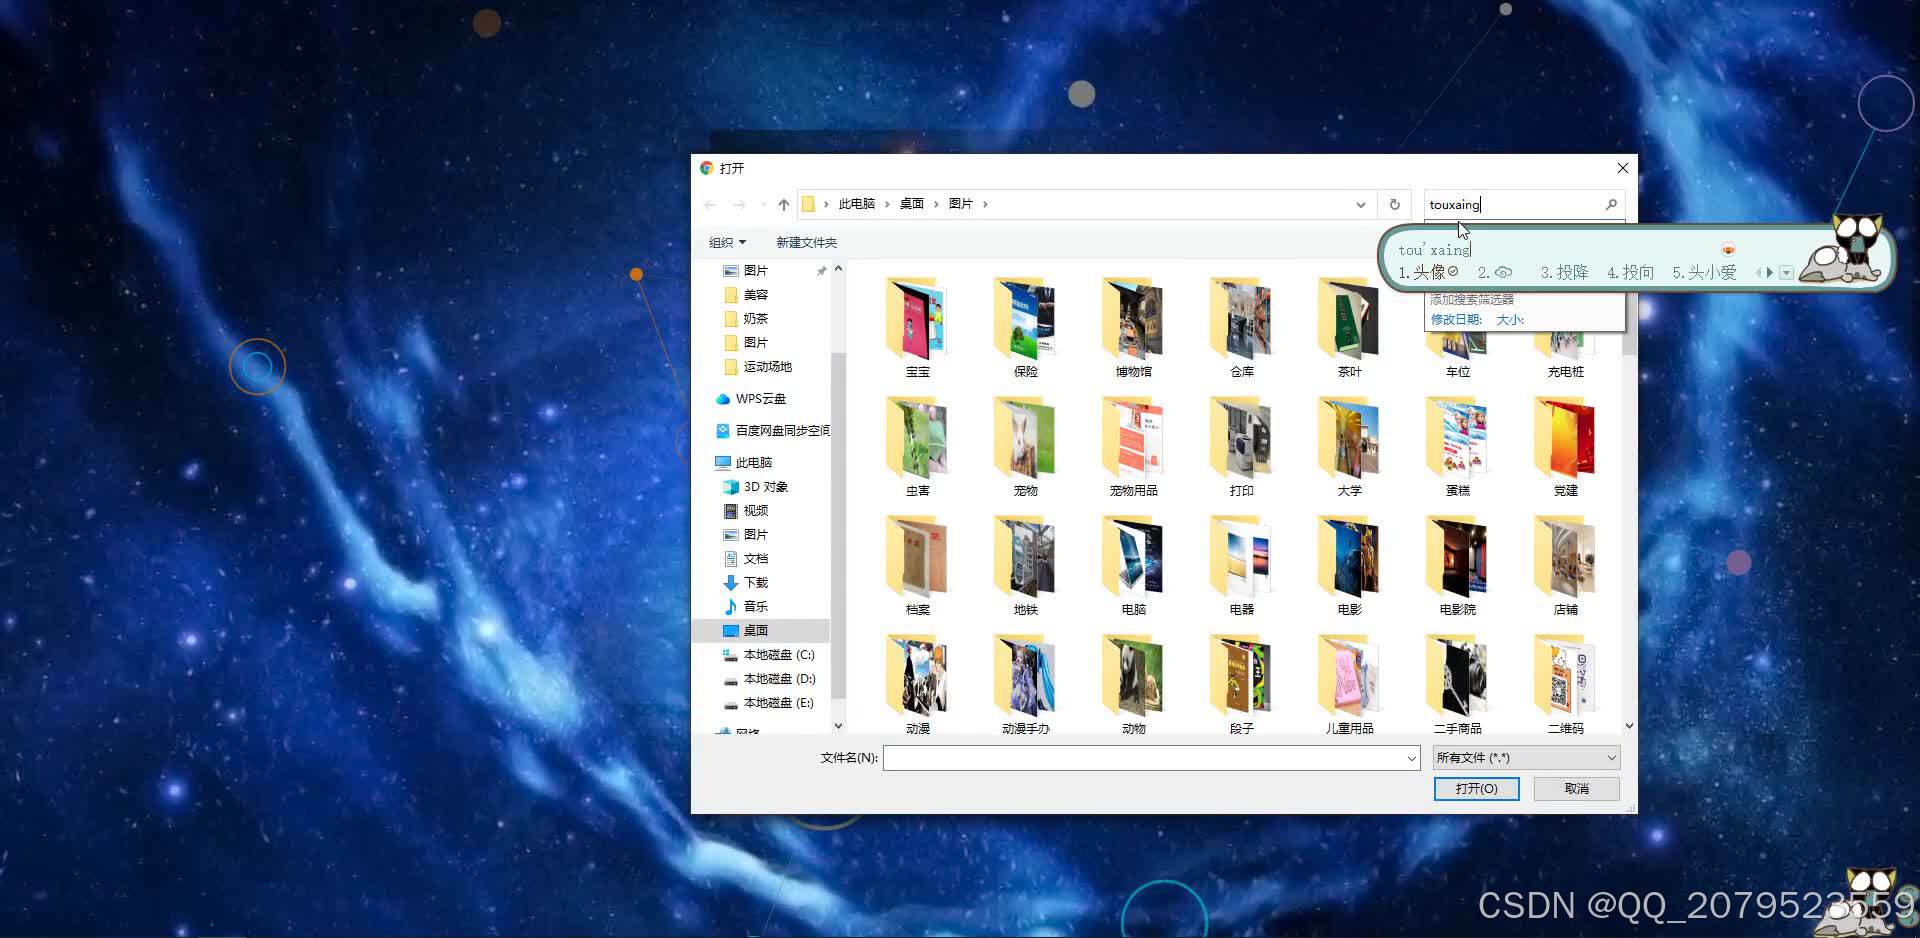1920x938 pixels.
Task: Refresh the folder with the reload icon
Action: [x=1395, y=204]
